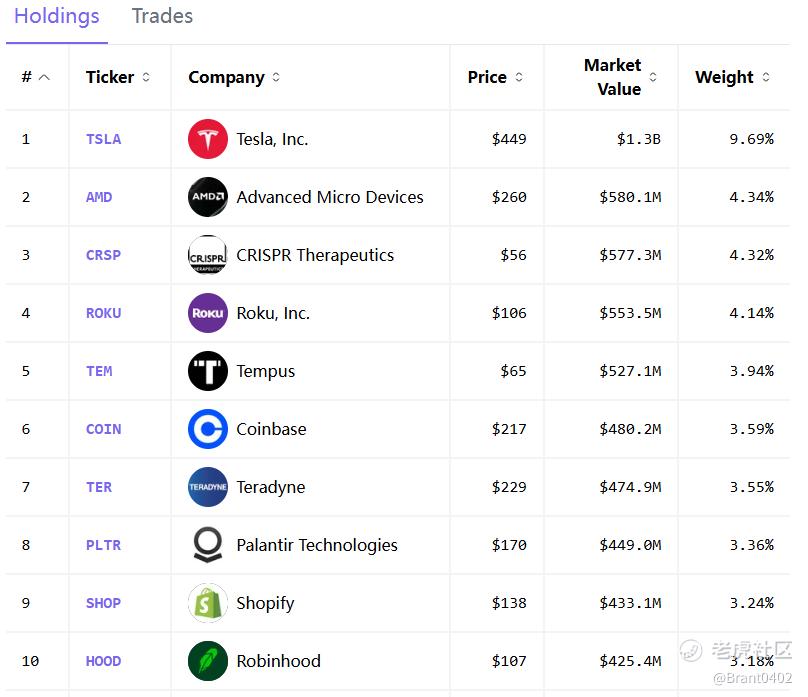The width and height of the screenshot is (808, 697).
Task: Sort by Market Value column
Action: pos(620,77)
